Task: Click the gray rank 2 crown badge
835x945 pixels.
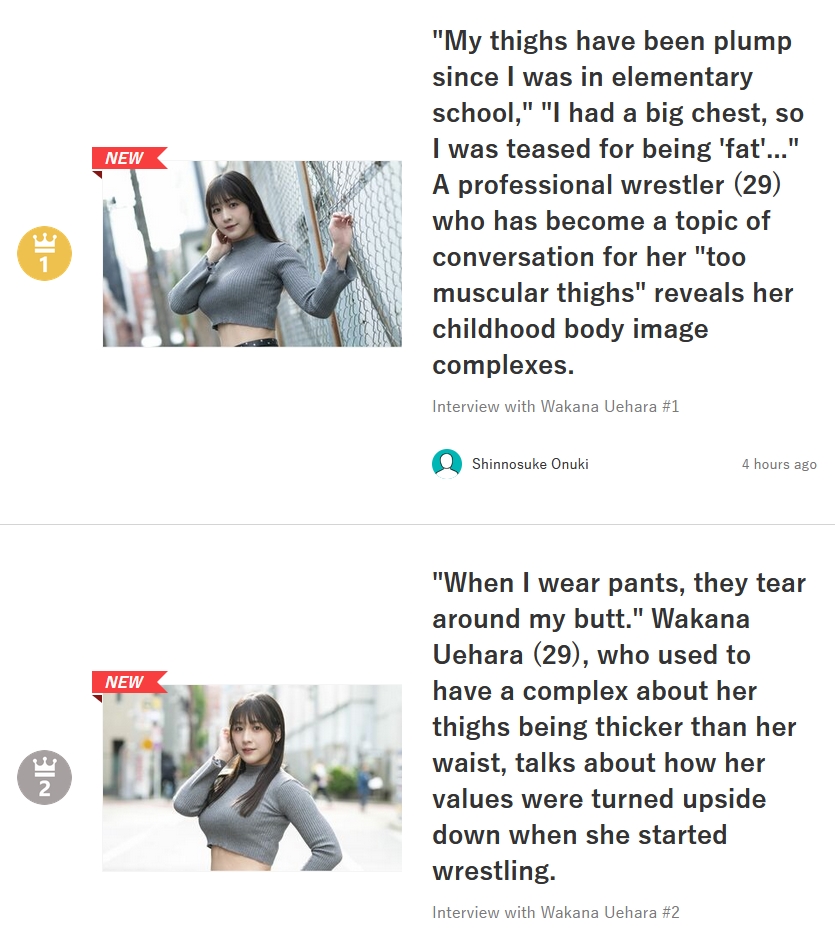Action: 44,777
